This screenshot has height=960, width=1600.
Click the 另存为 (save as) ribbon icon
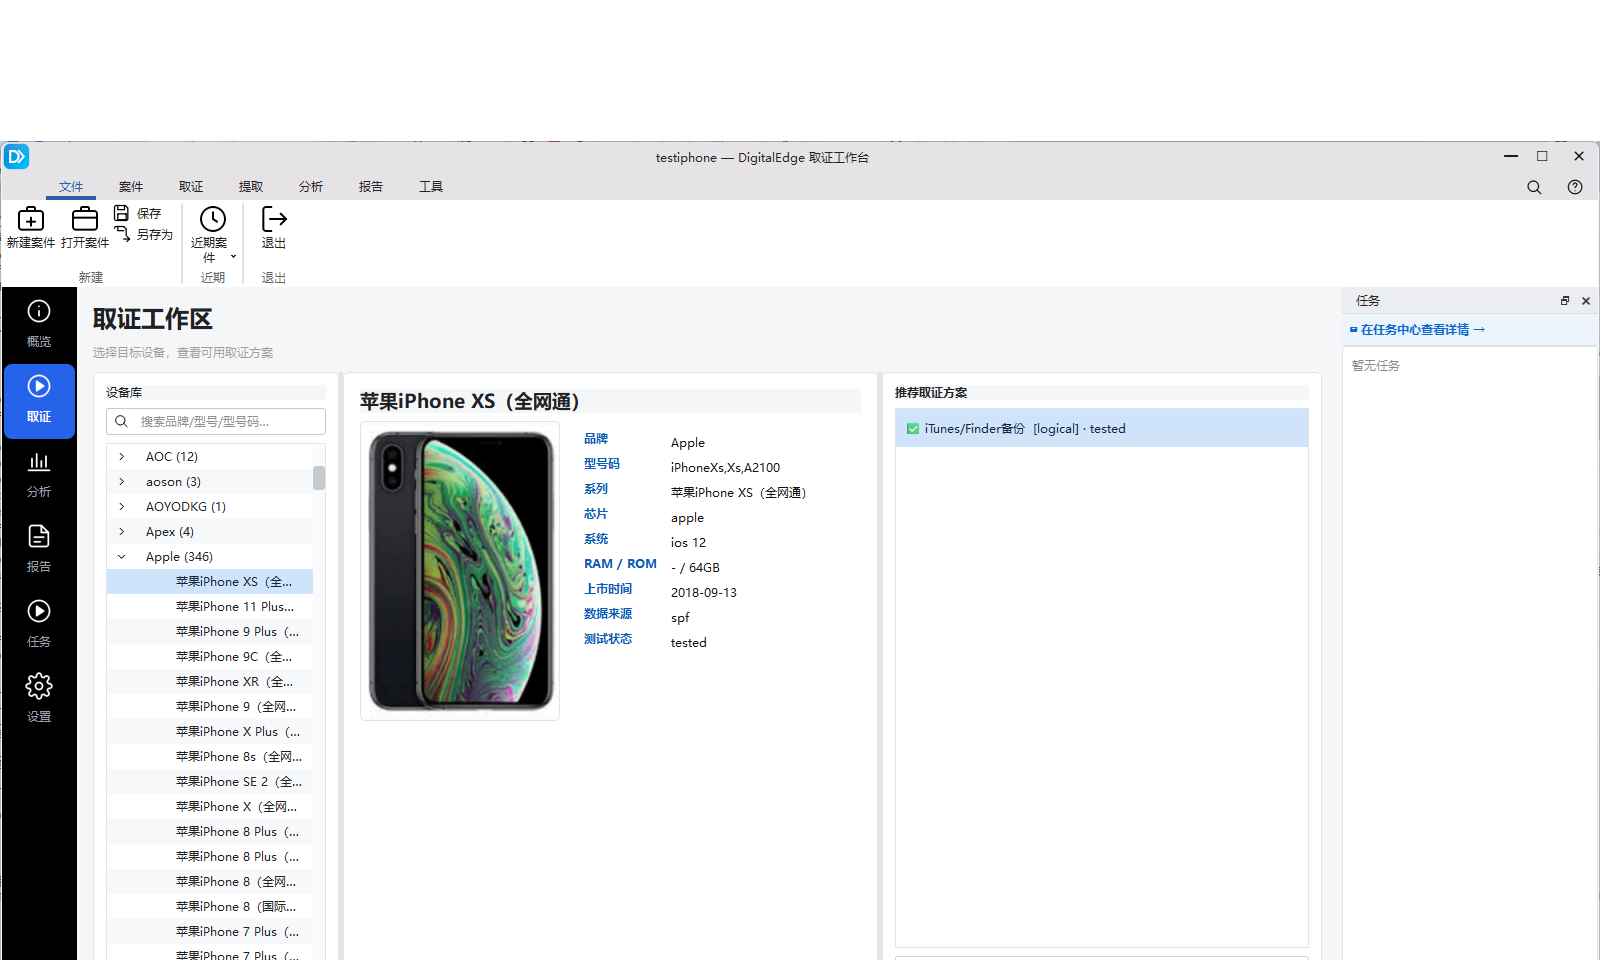click(x=122, y=234)
